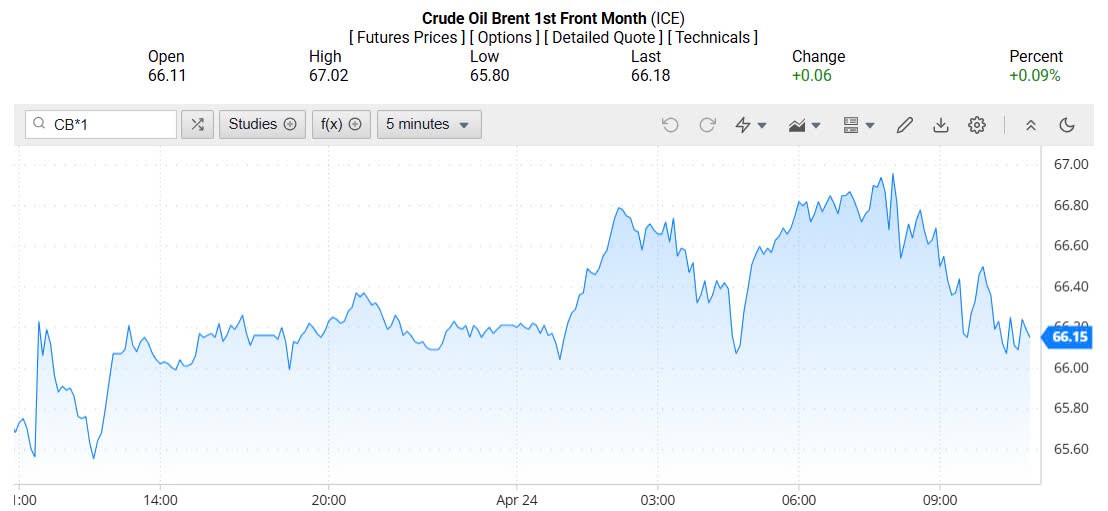Image resolution: width=1108 pixels, height=511 pixels.
Task: Navigate to the Technicals link
Action: [x=713, y=37]
